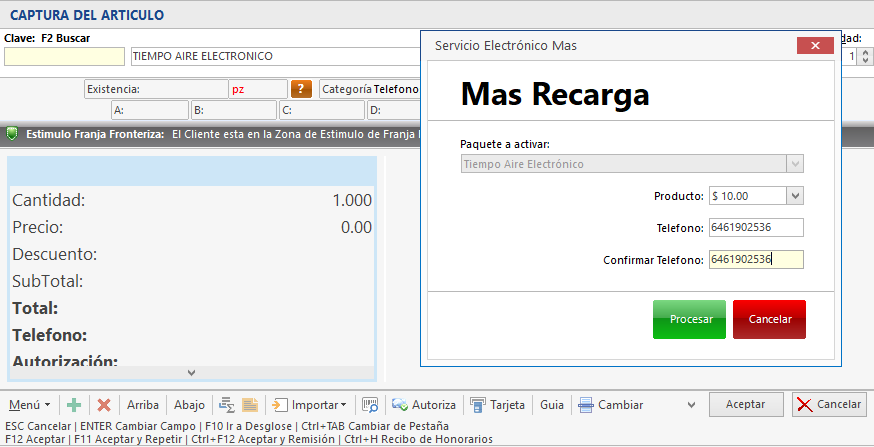Image resolution: width=874 pixels, height=447 pixels.
Task: Click the Existencia field
Action: click(x=156, y=89)
